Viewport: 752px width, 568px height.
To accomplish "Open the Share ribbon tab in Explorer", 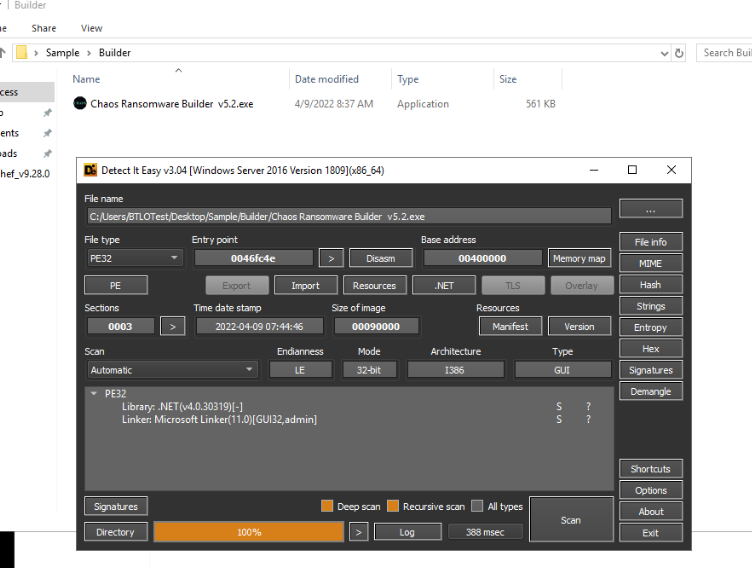I will (44, 28).
